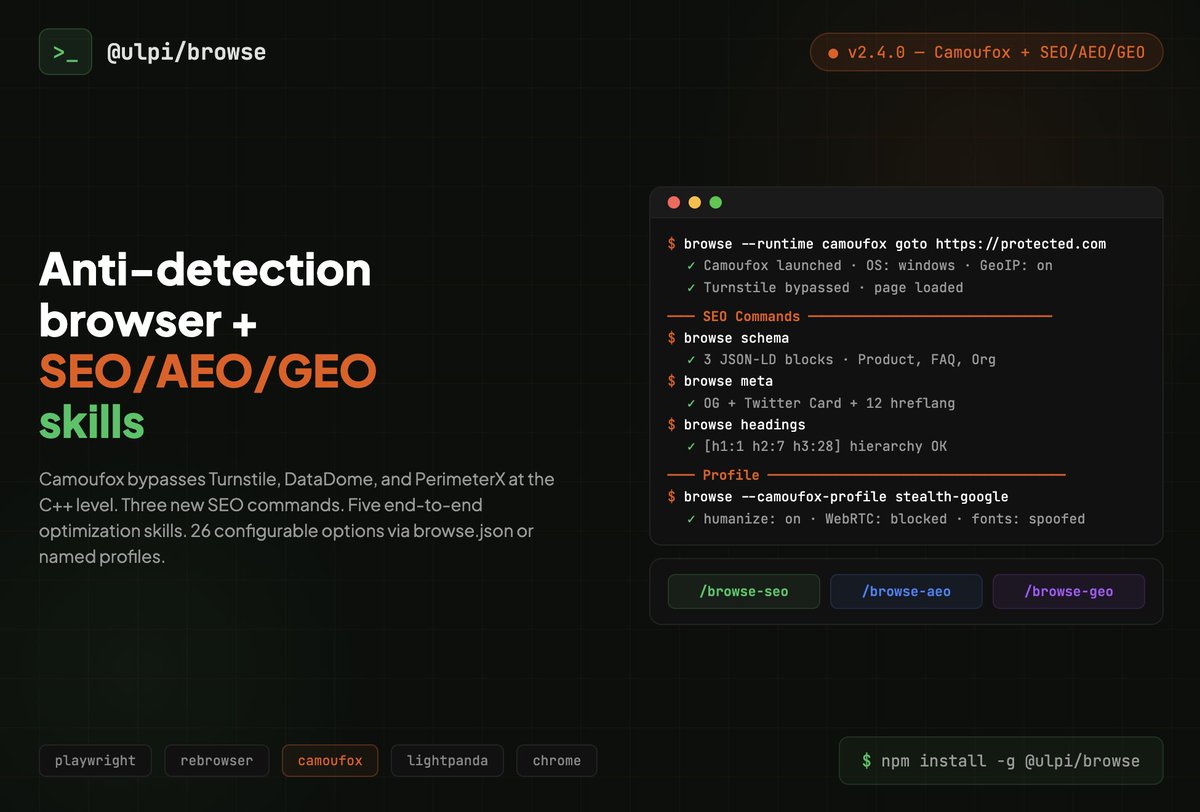Select the camoufox tag

tap(330, 760)
